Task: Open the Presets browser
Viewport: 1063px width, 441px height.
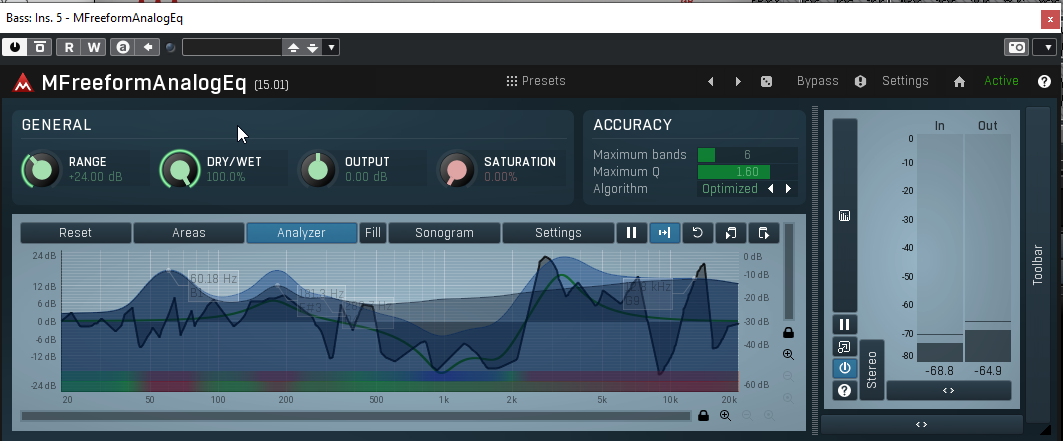Action: (536, 81)
